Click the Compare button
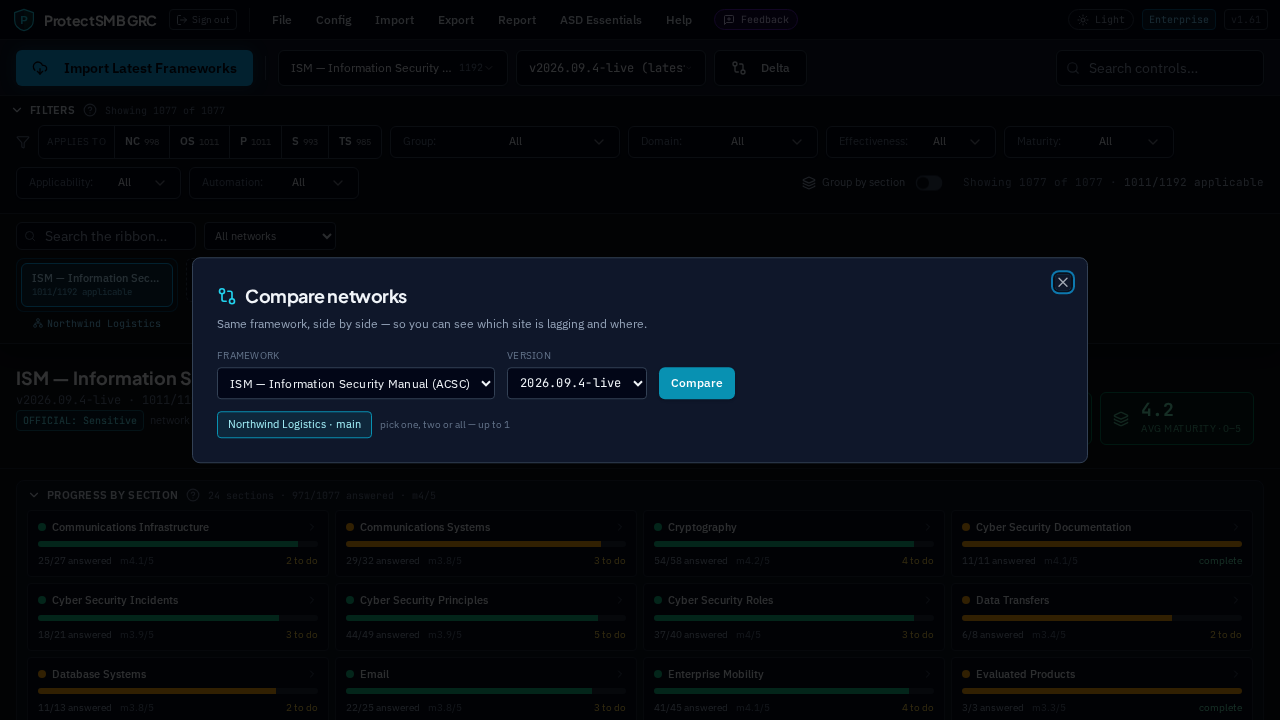 pyautogui.click(x=697, y=383)
